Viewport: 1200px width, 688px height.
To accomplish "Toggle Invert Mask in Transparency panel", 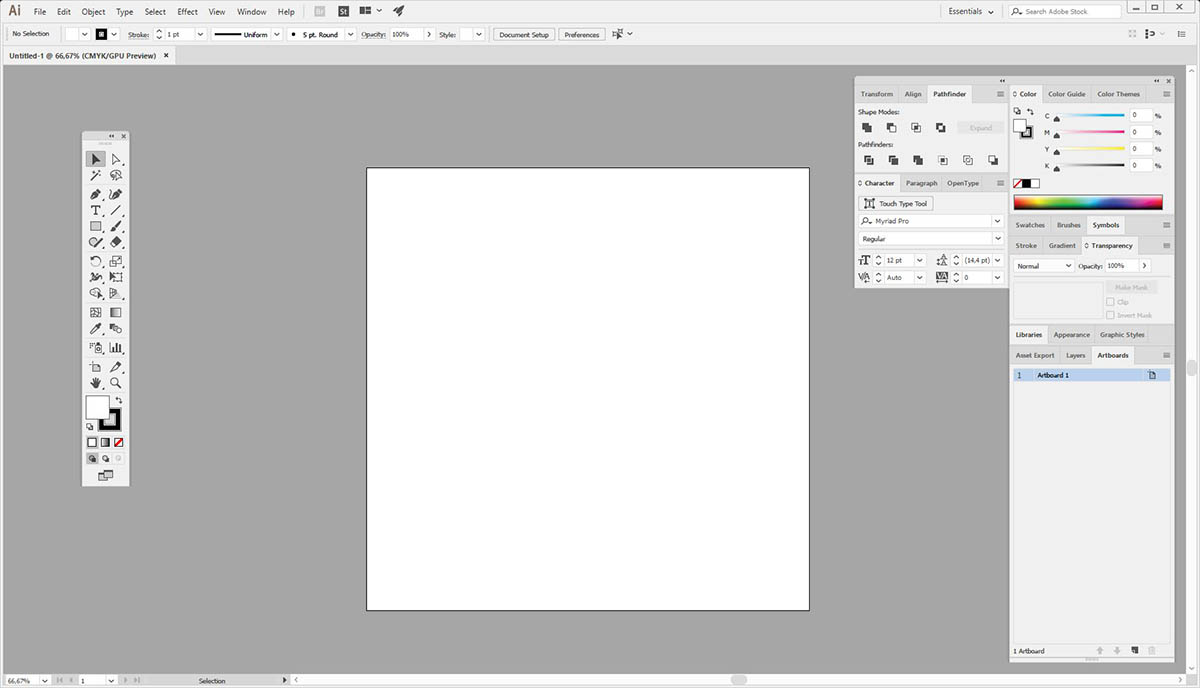I will [1110, 315].
